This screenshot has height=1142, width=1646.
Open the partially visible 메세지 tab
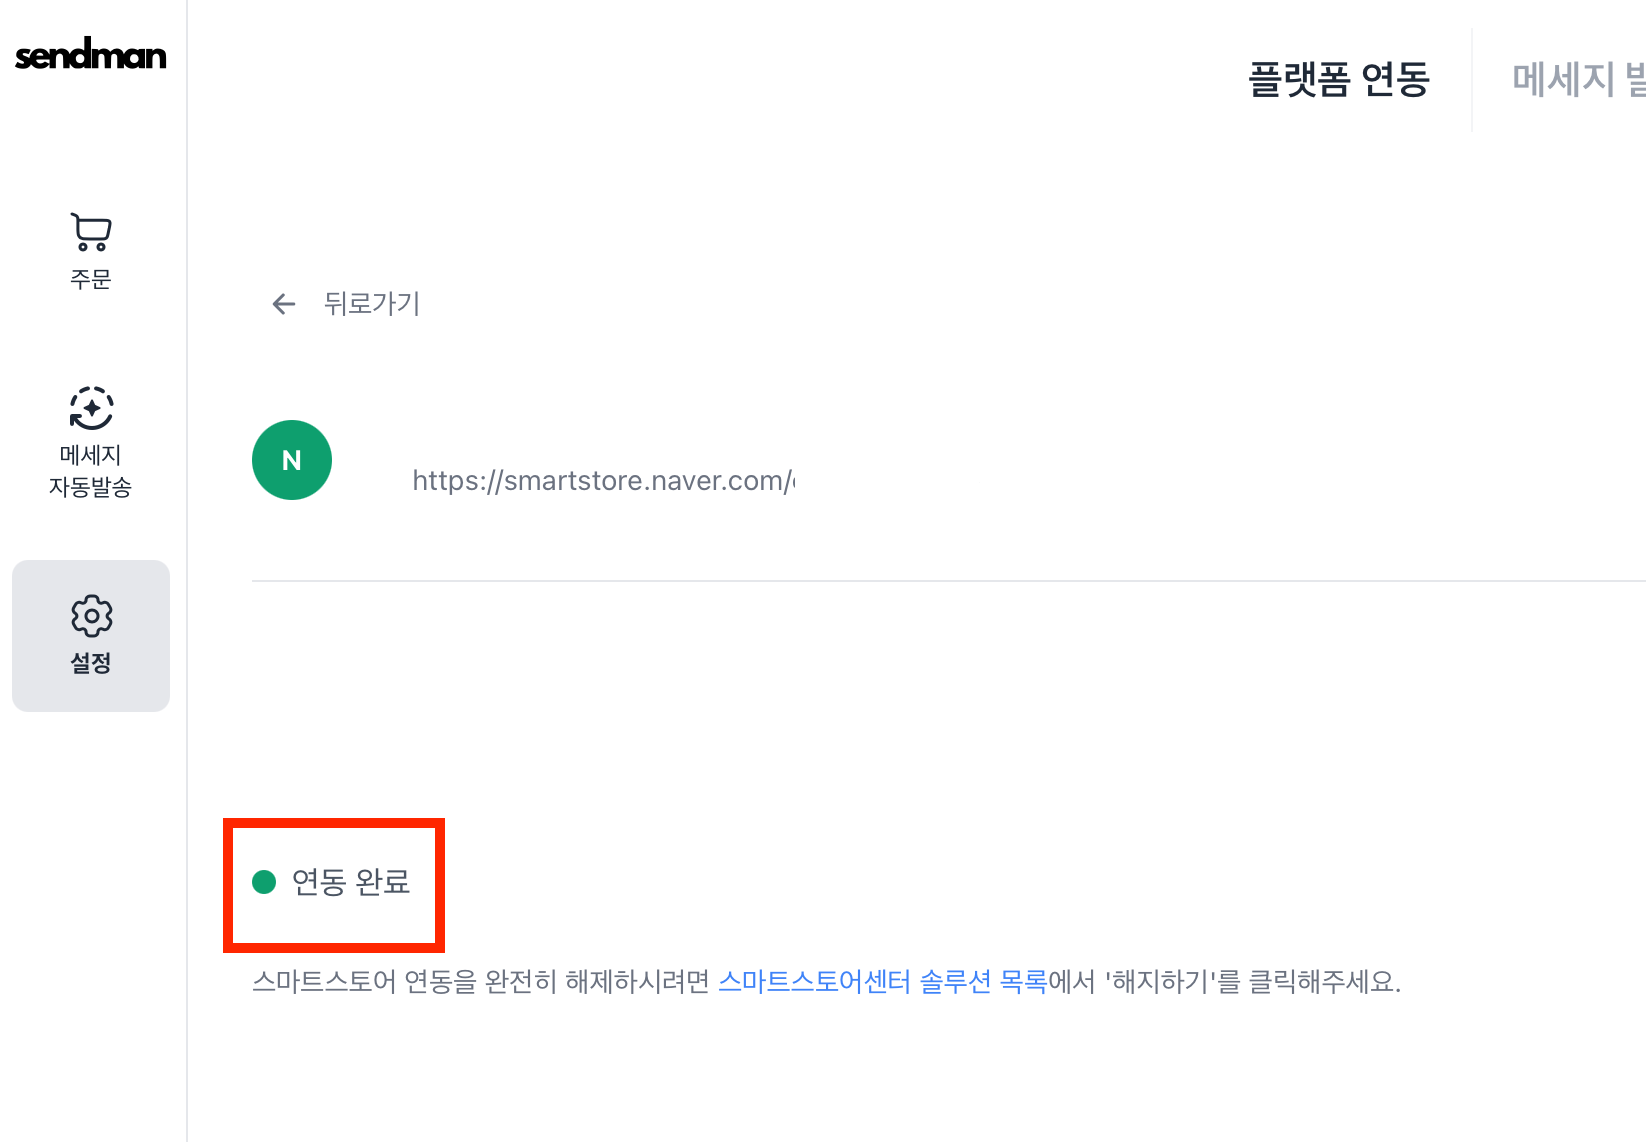(1576, 80)
